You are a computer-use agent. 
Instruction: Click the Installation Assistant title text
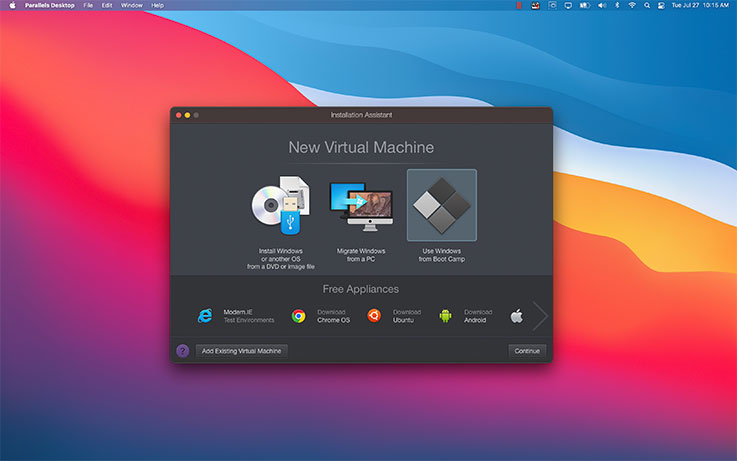pos(361,115)
